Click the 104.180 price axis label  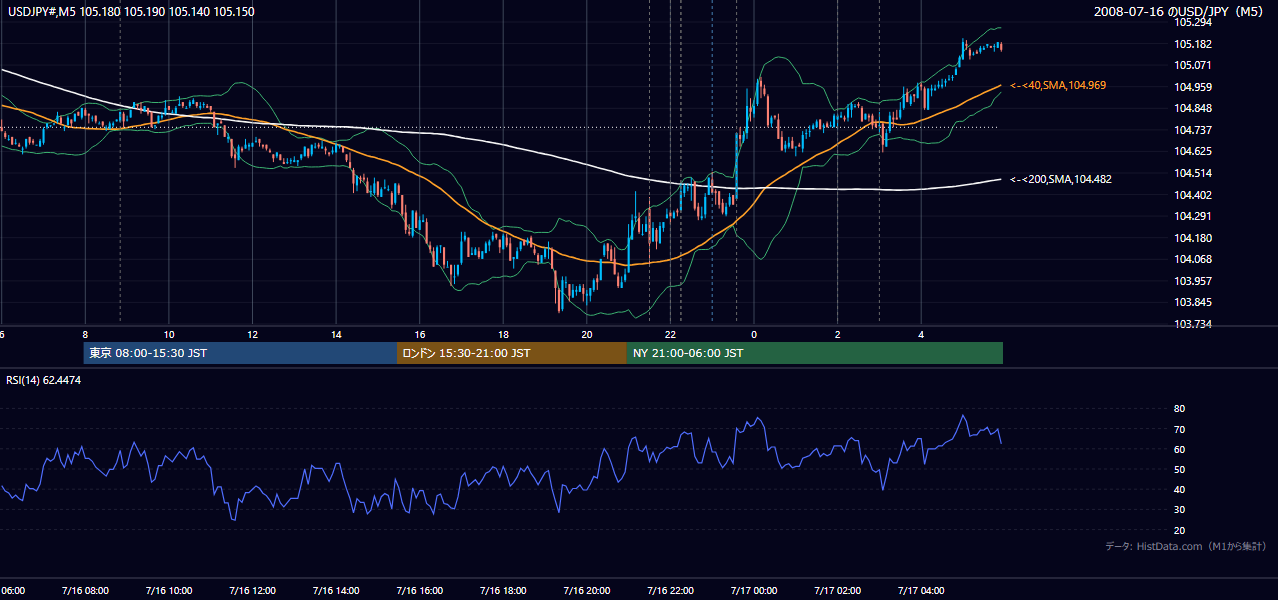pos(1192,238)
